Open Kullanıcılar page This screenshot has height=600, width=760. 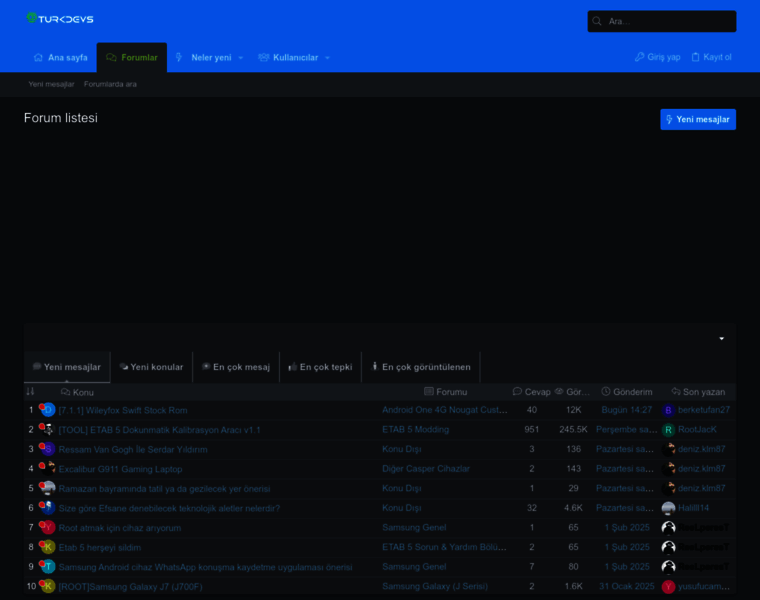pyautogui.click(x=295, y=58)
